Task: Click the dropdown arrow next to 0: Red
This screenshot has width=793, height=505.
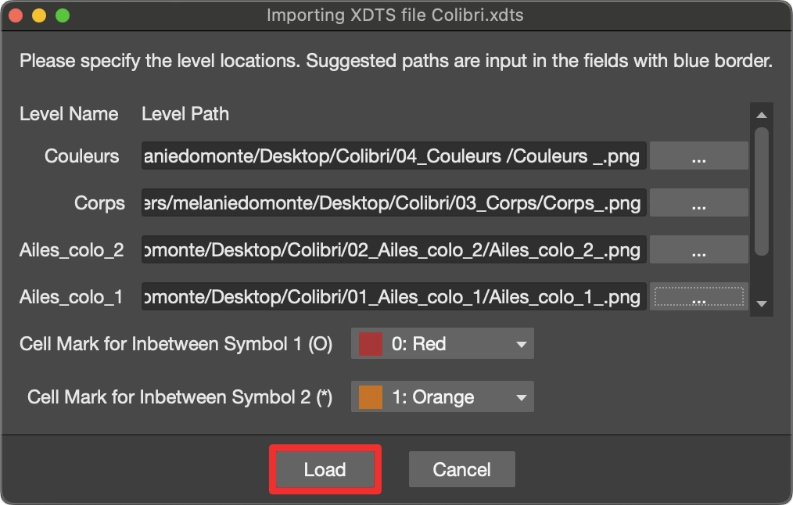Action: pos(521,344)
